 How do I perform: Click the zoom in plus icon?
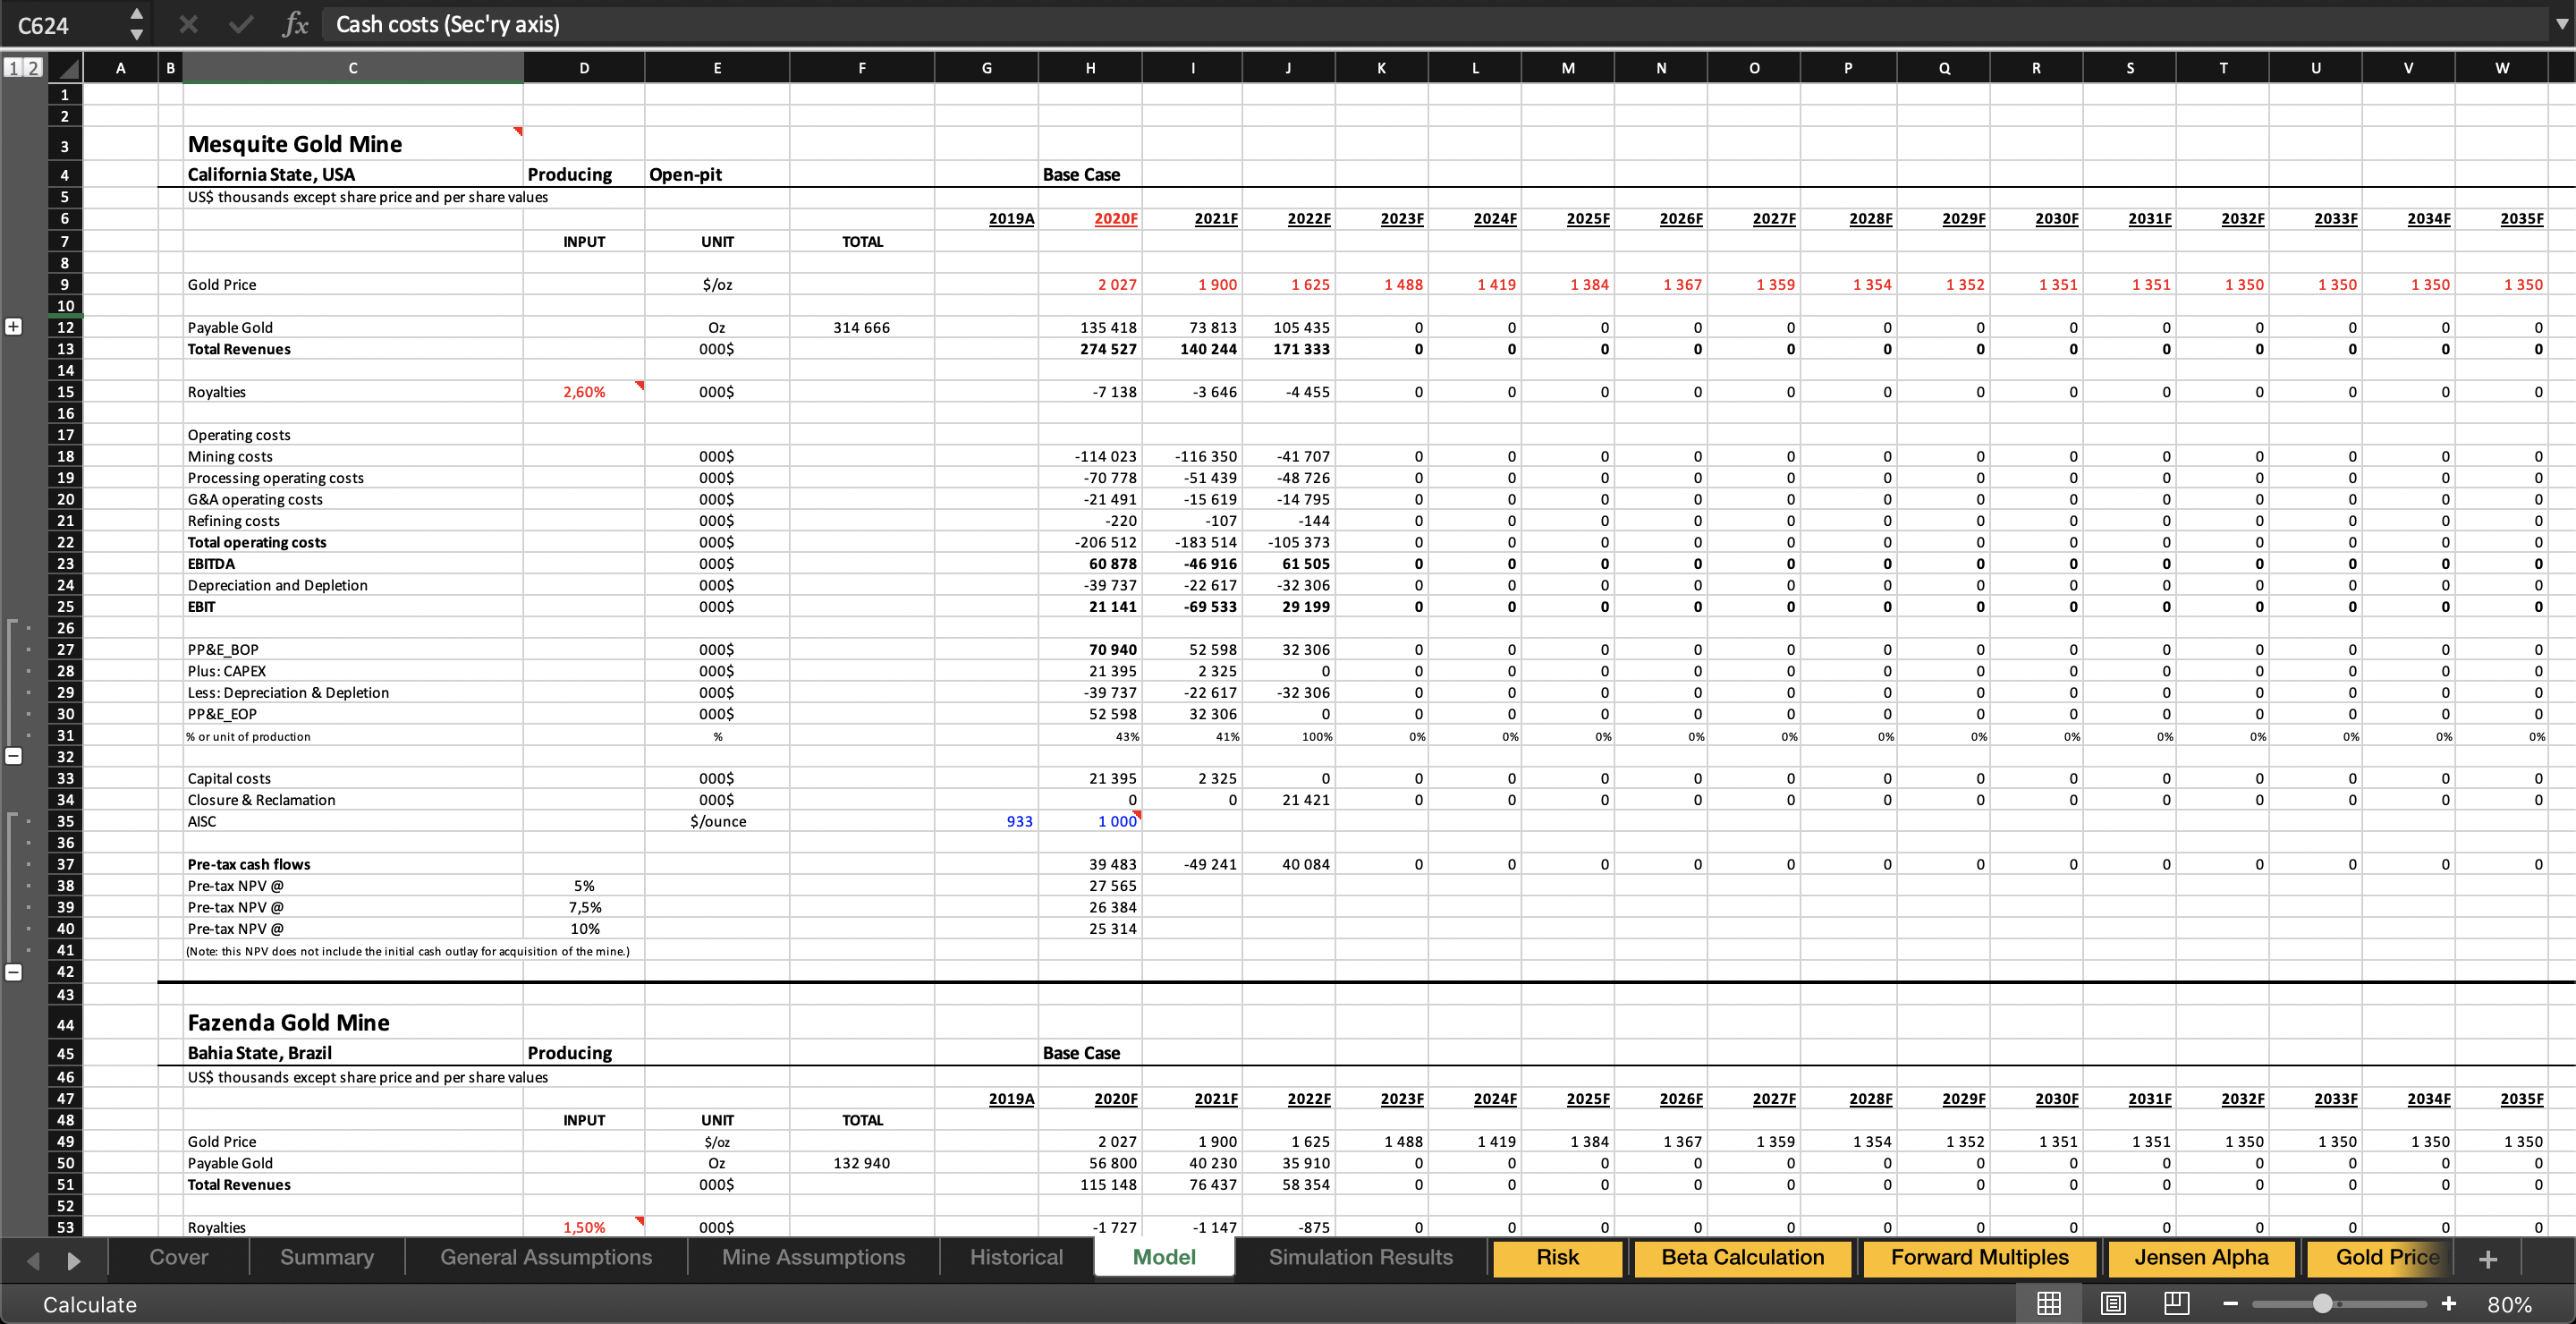coord(2448,1303)
